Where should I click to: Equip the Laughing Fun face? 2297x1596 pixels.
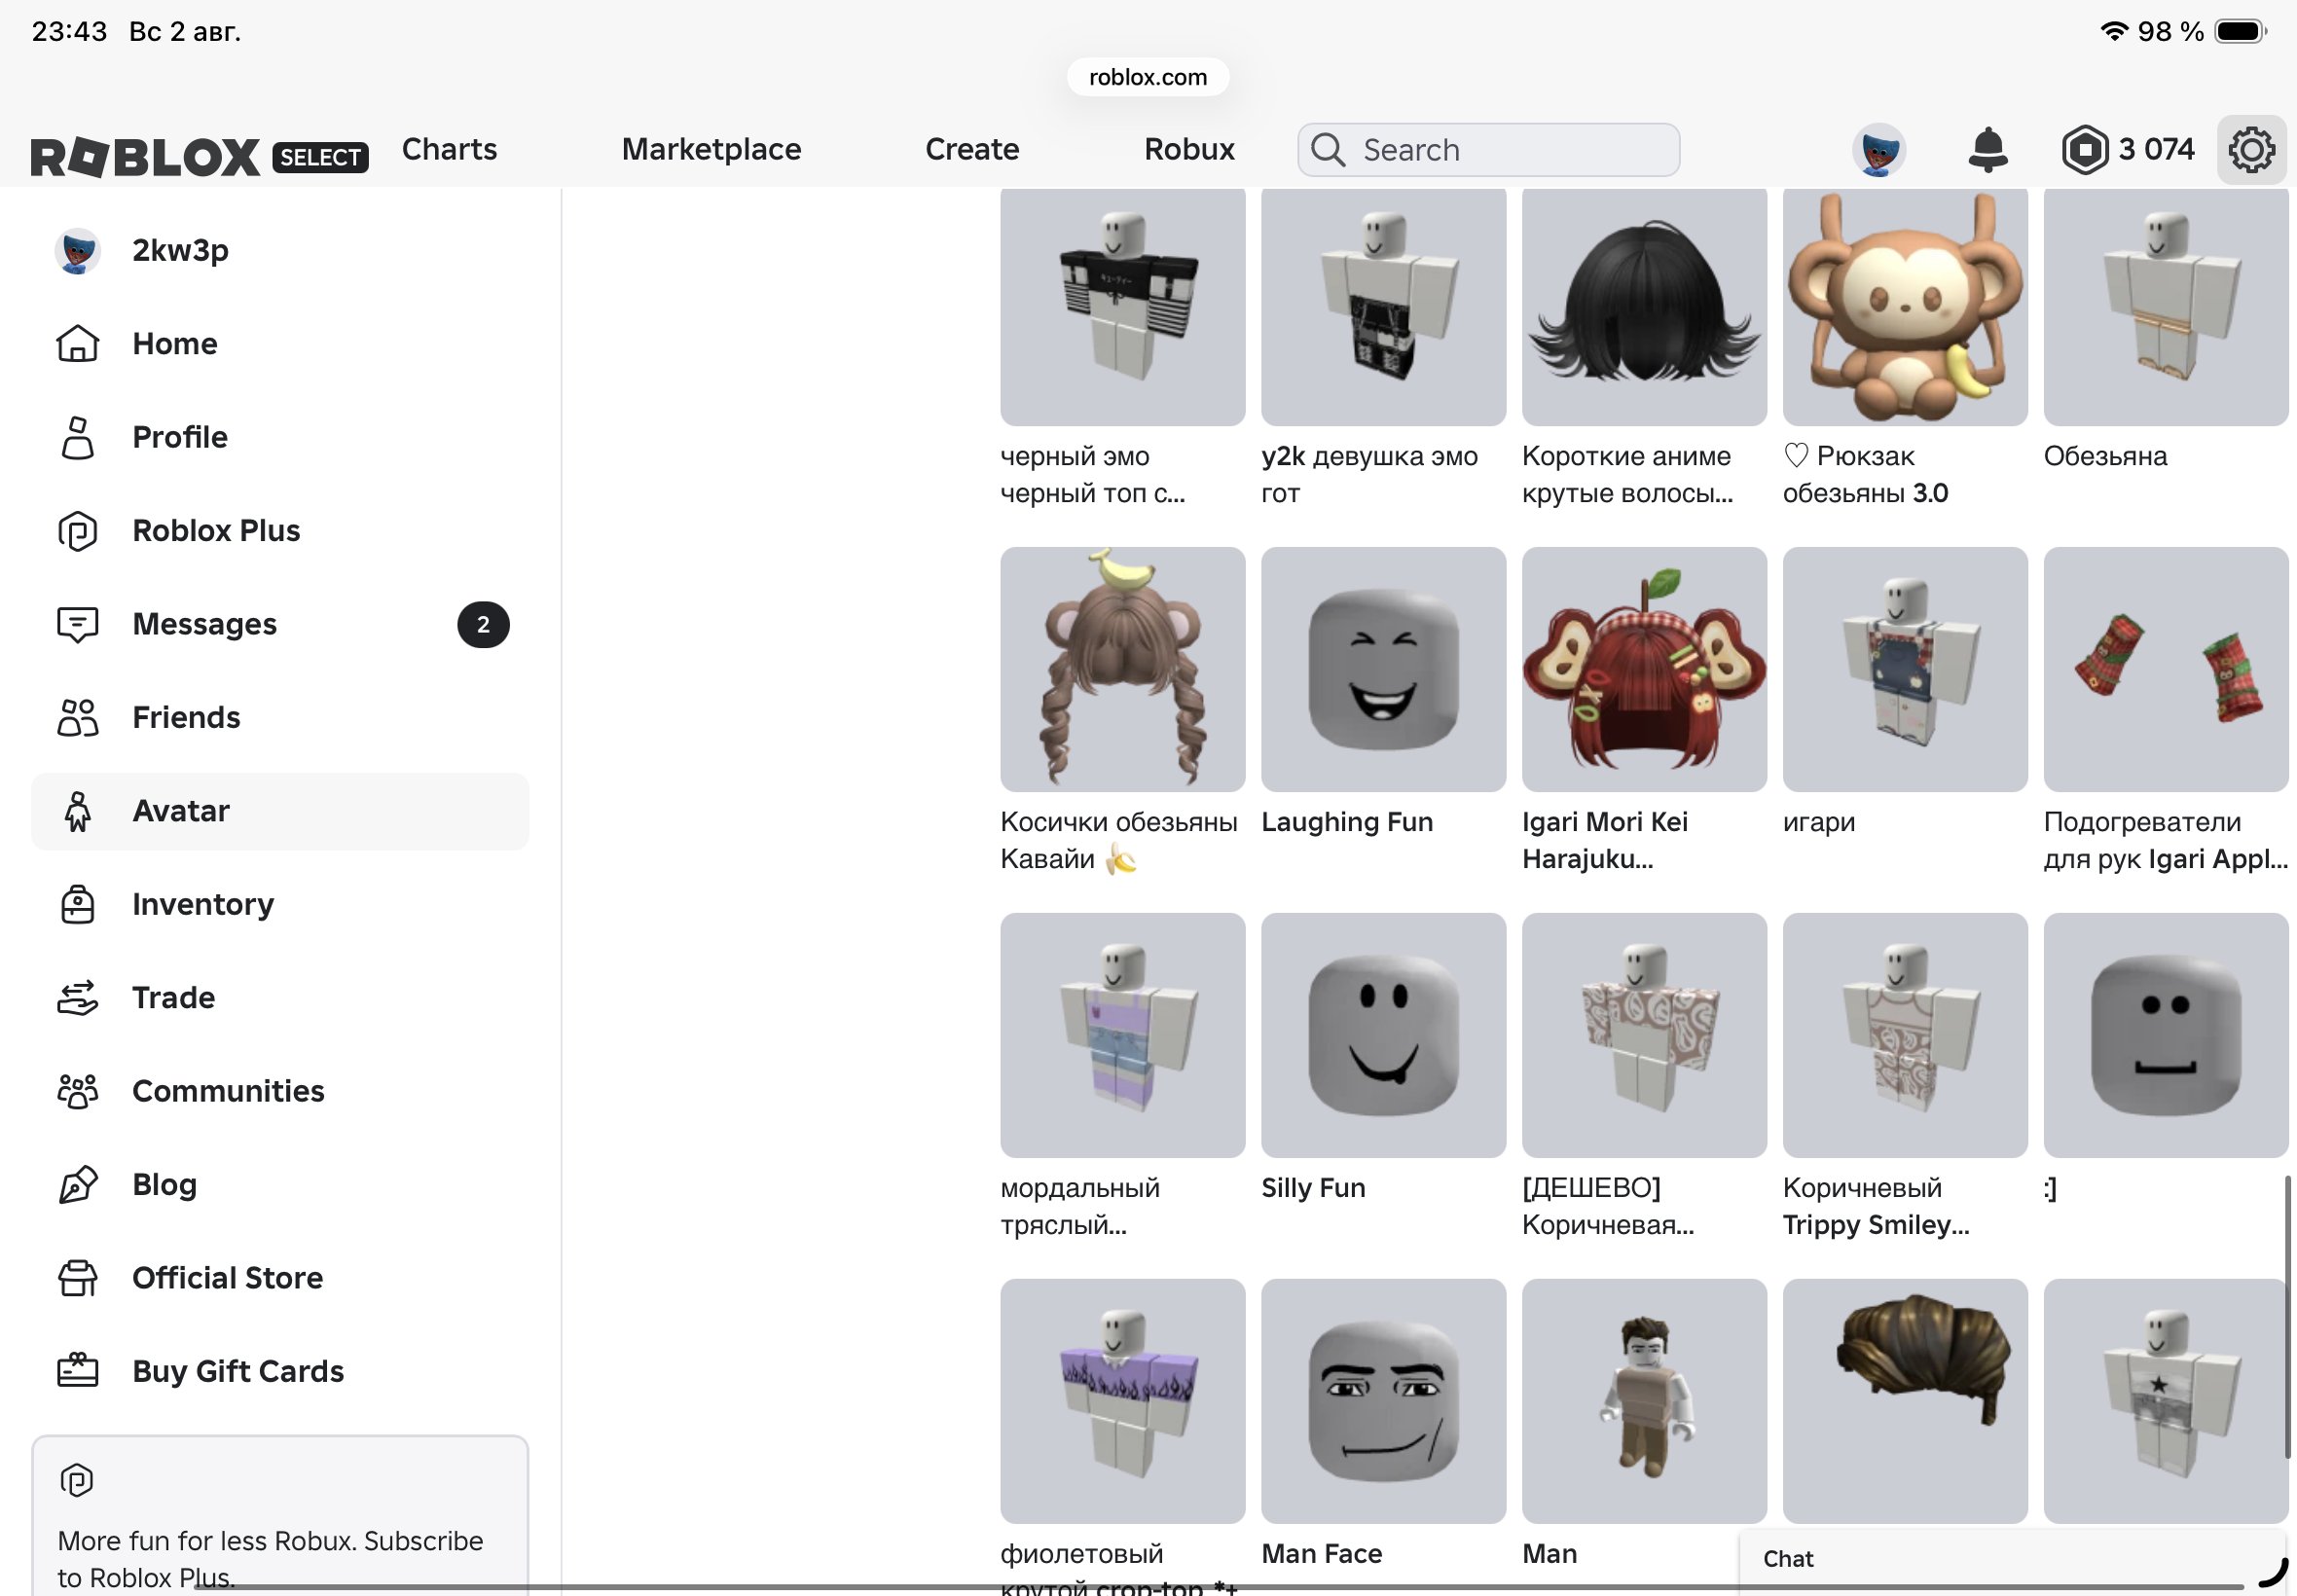pyautogui.click(x=1383, y=669)
